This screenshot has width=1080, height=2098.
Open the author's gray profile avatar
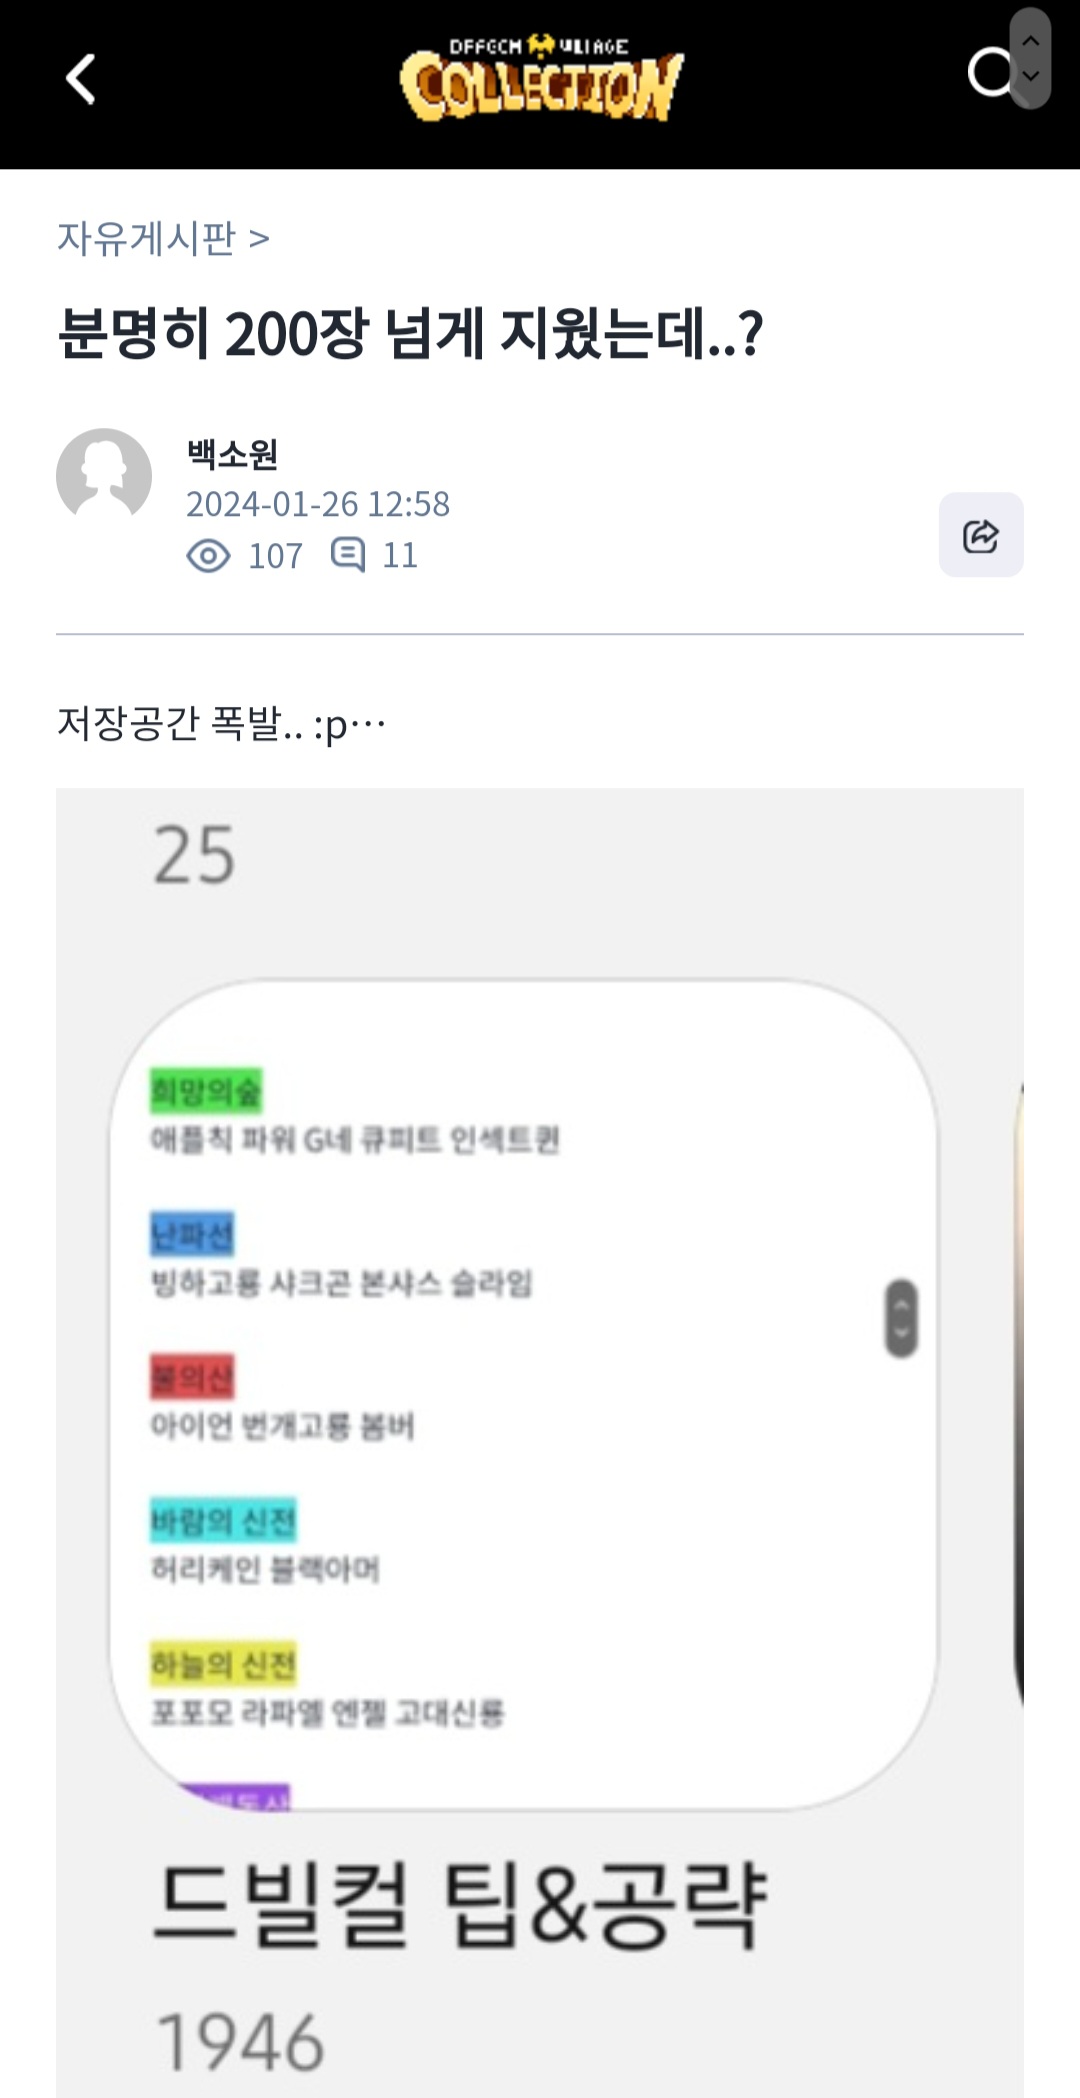pos(104,475)
